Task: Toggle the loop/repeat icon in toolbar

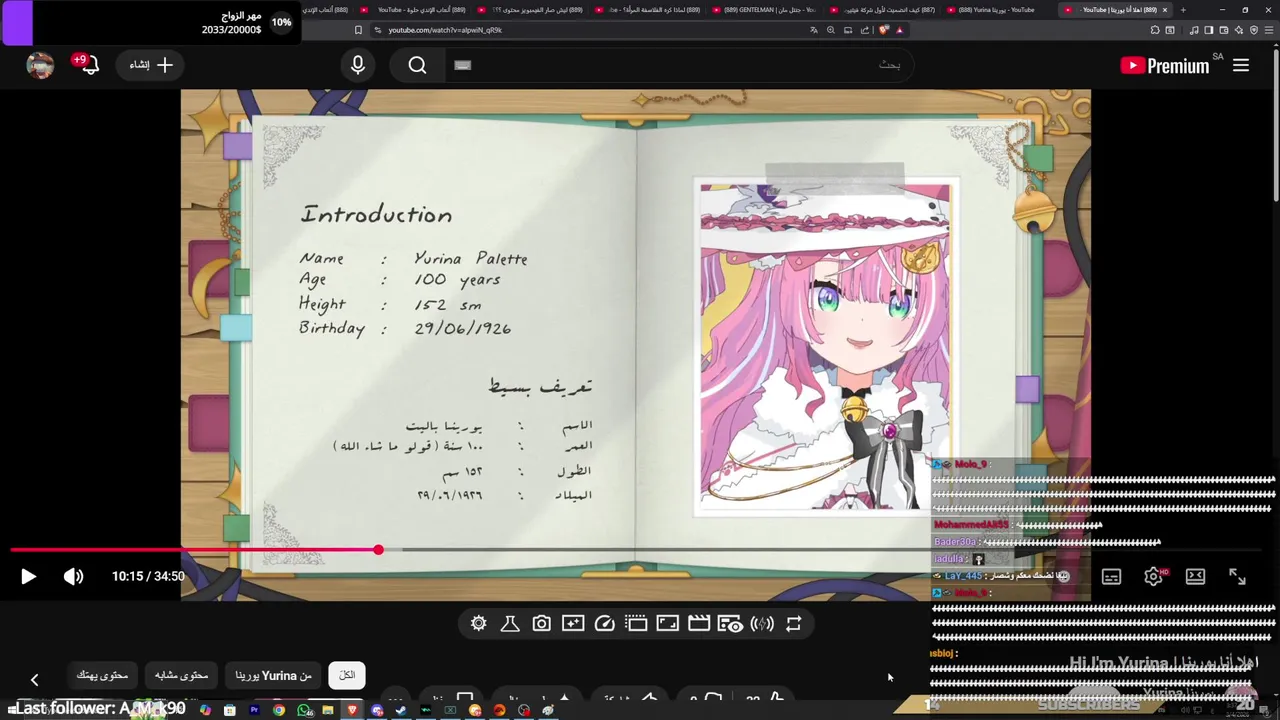Action: tap(794, 623)
